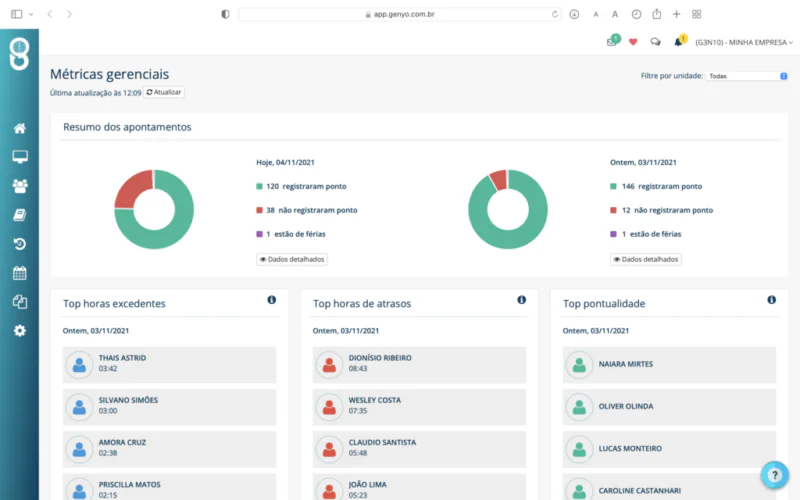Open the settings gear sidebar icon
This screenshot has width=800, height=500.
coord(19,331)
